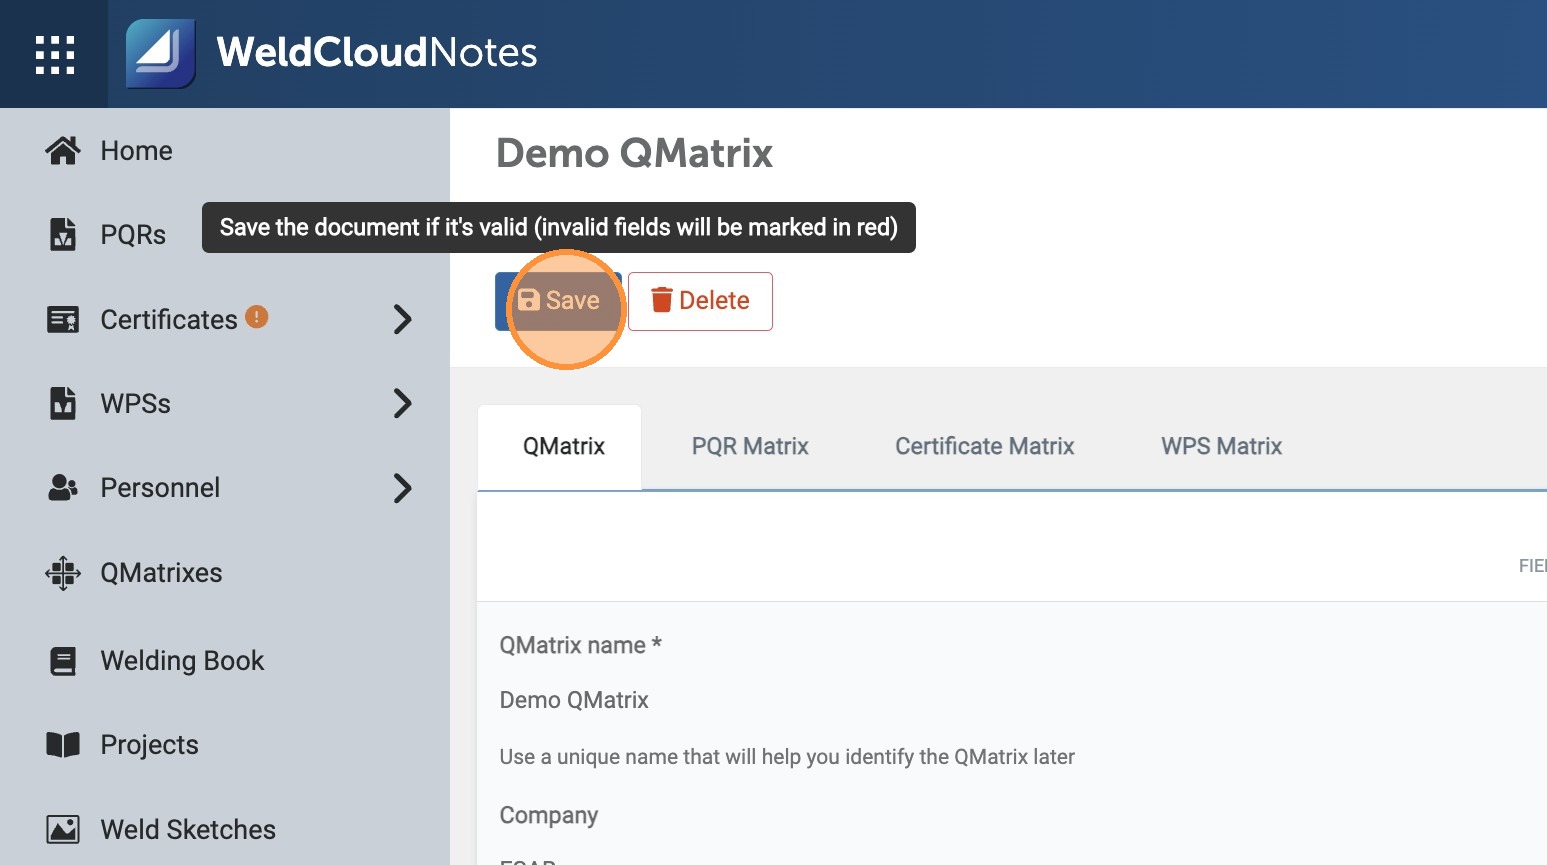Viewport: 1547px width, 865px height.
Task: Expand the Personnel submenu chevron
Action: click(x=402, y=488)
